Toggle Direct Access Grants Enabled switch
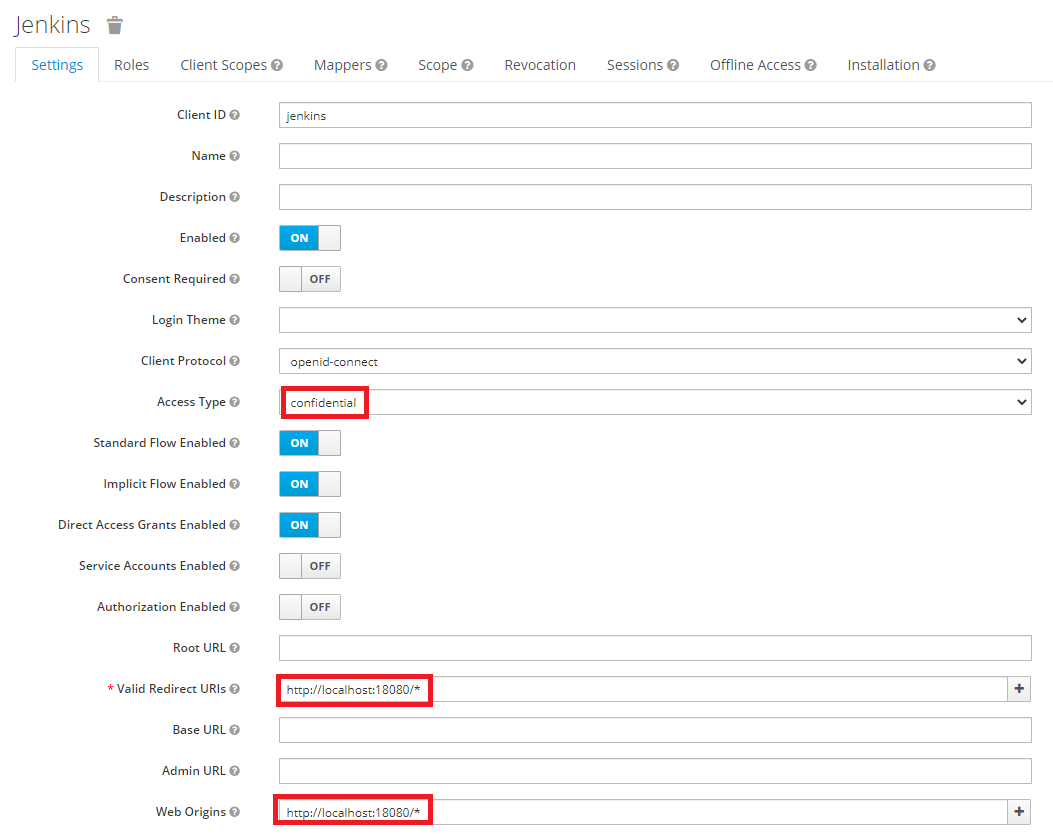Screen dimensions: 1053x837 pos(310,525)
